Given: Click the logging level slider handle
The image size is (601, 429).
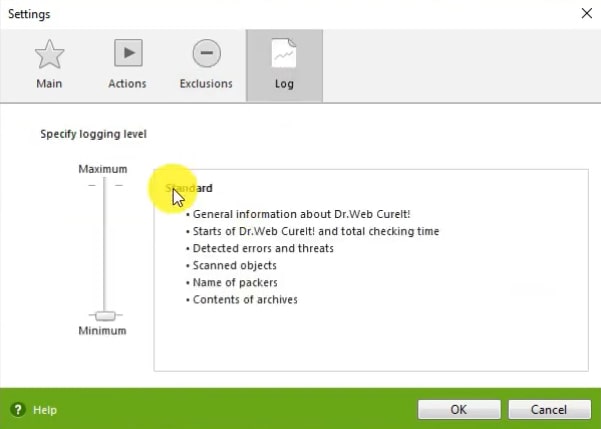Looking at the screenshot, I should click(104, 315).
